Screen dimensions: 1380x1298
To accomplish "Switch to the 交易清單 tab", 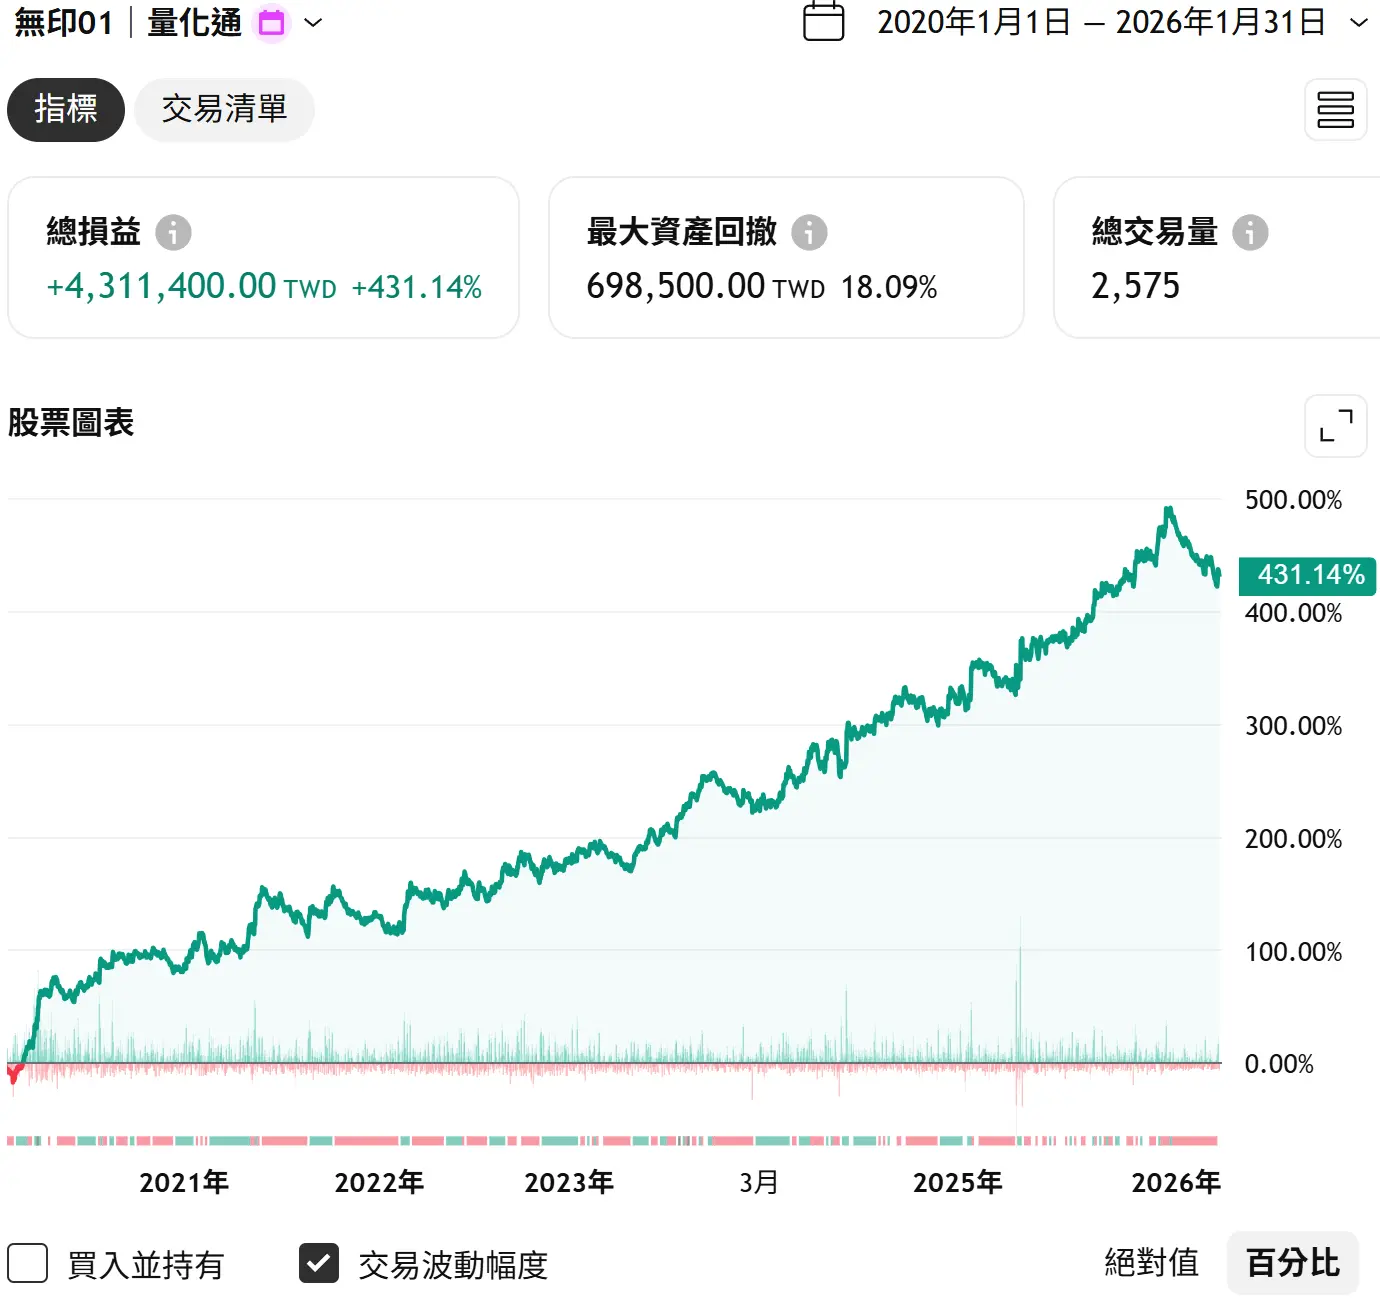I will (224, 109).
